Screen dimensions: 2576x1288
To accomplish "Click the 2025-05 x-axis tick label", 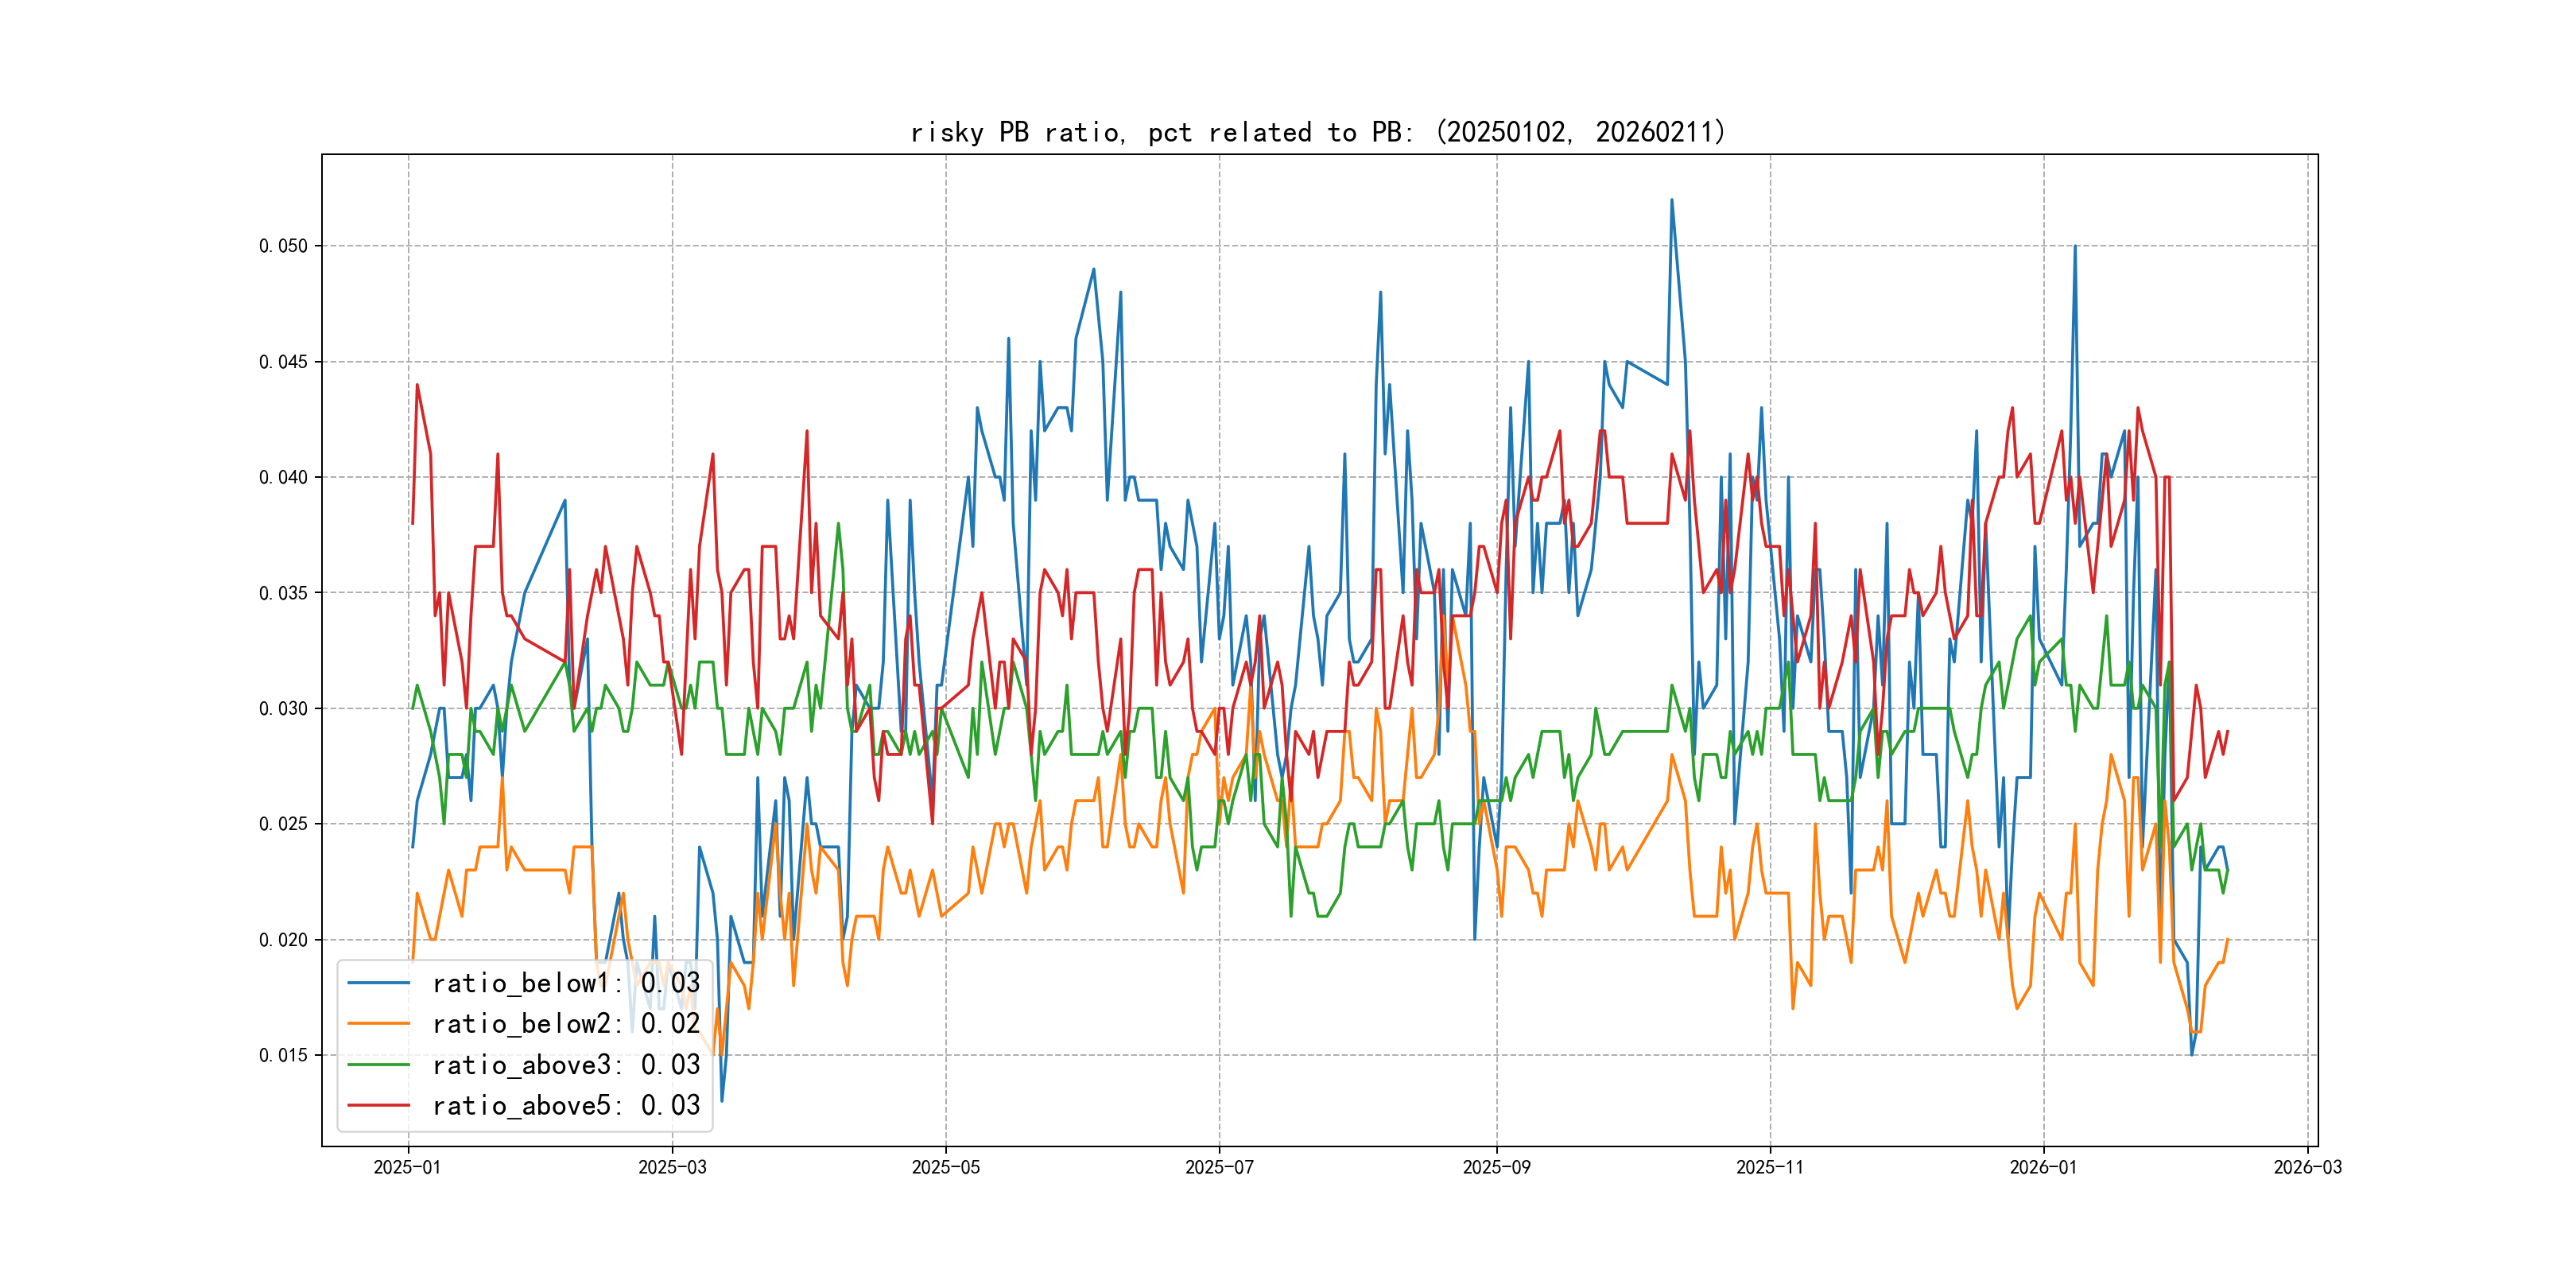I will (x=945, y=1167).
